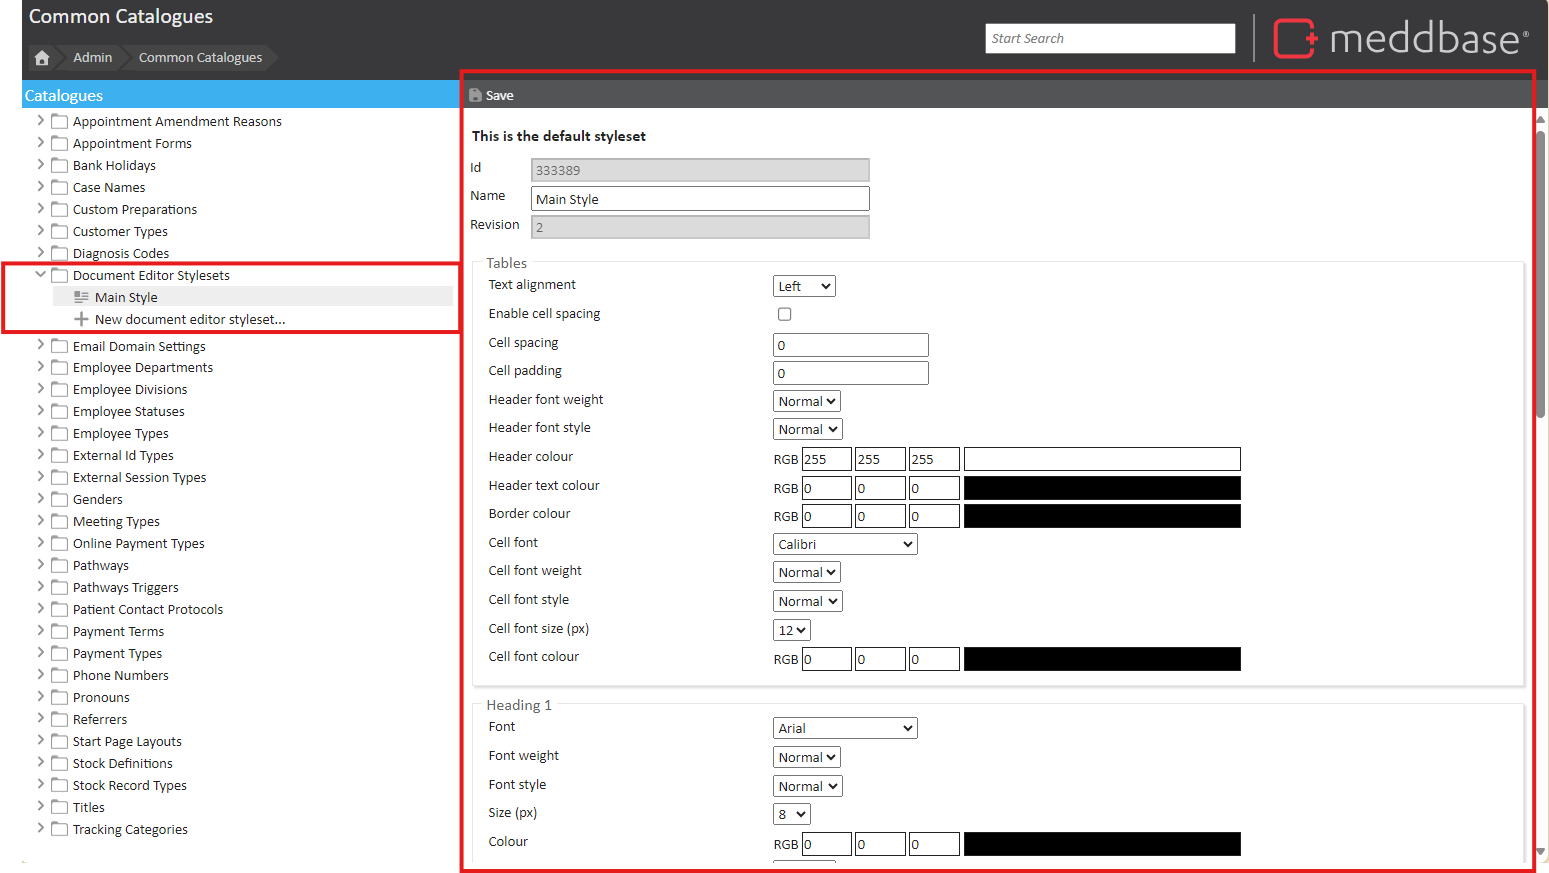Click the Start Search input field
The width and height of the screenshot is (1549, 873).
[1110, 39]
